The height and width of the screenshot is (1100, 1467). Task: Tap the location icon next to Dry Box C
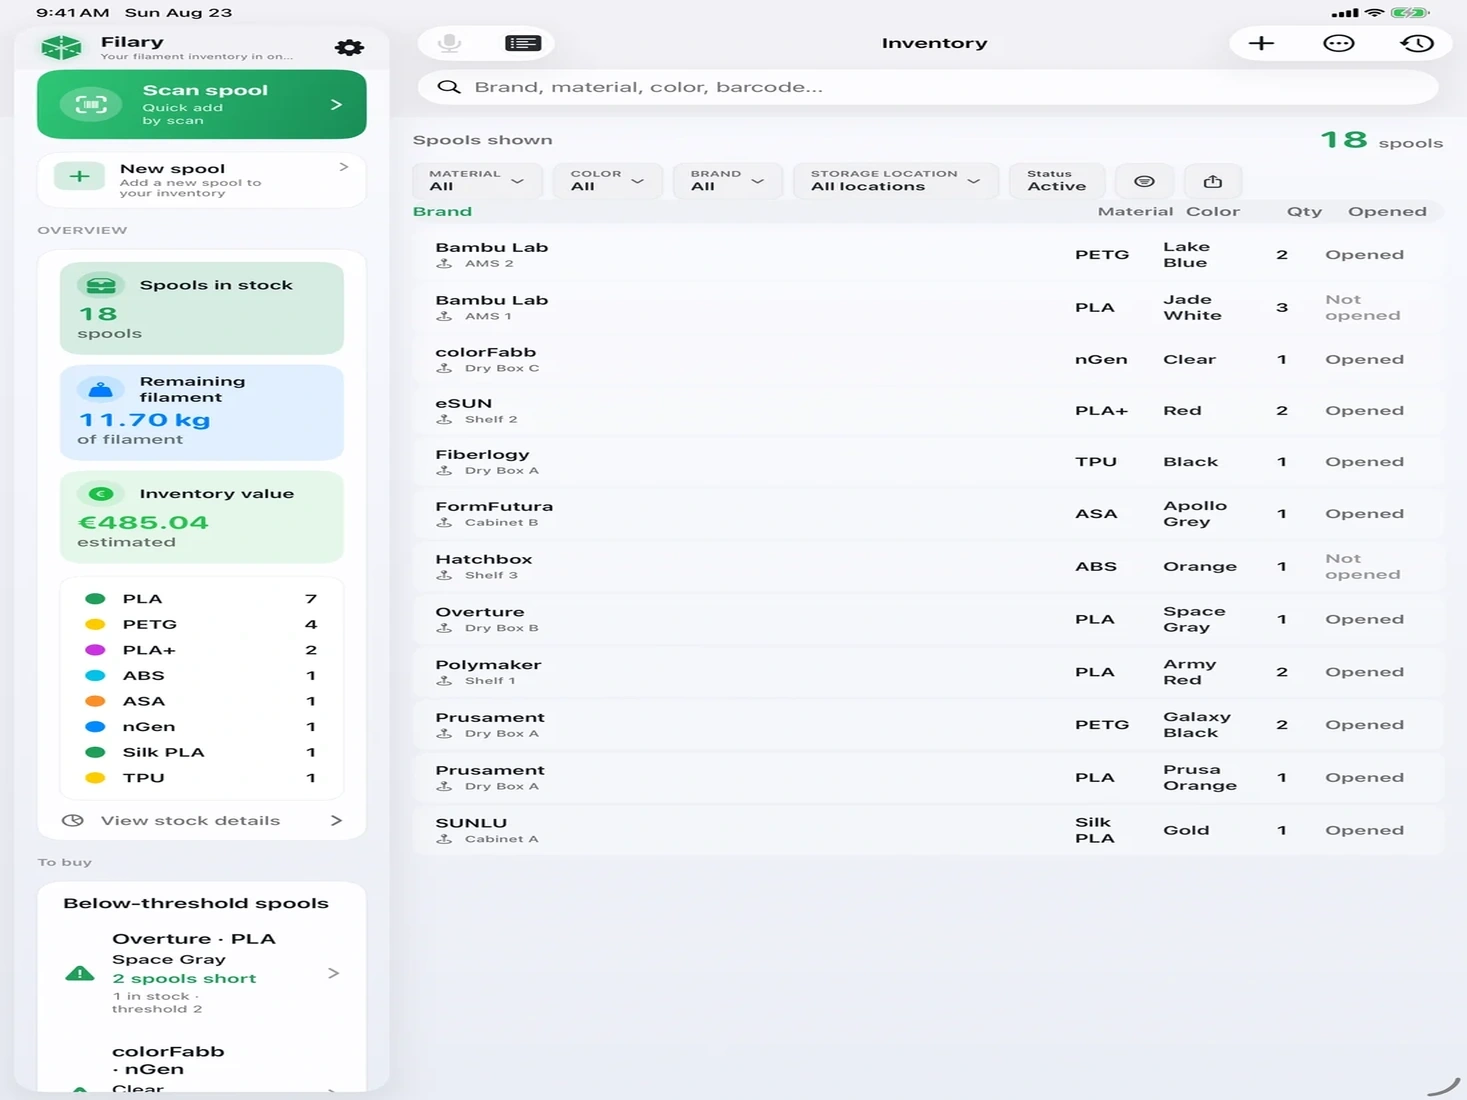(x=445, y=368)
